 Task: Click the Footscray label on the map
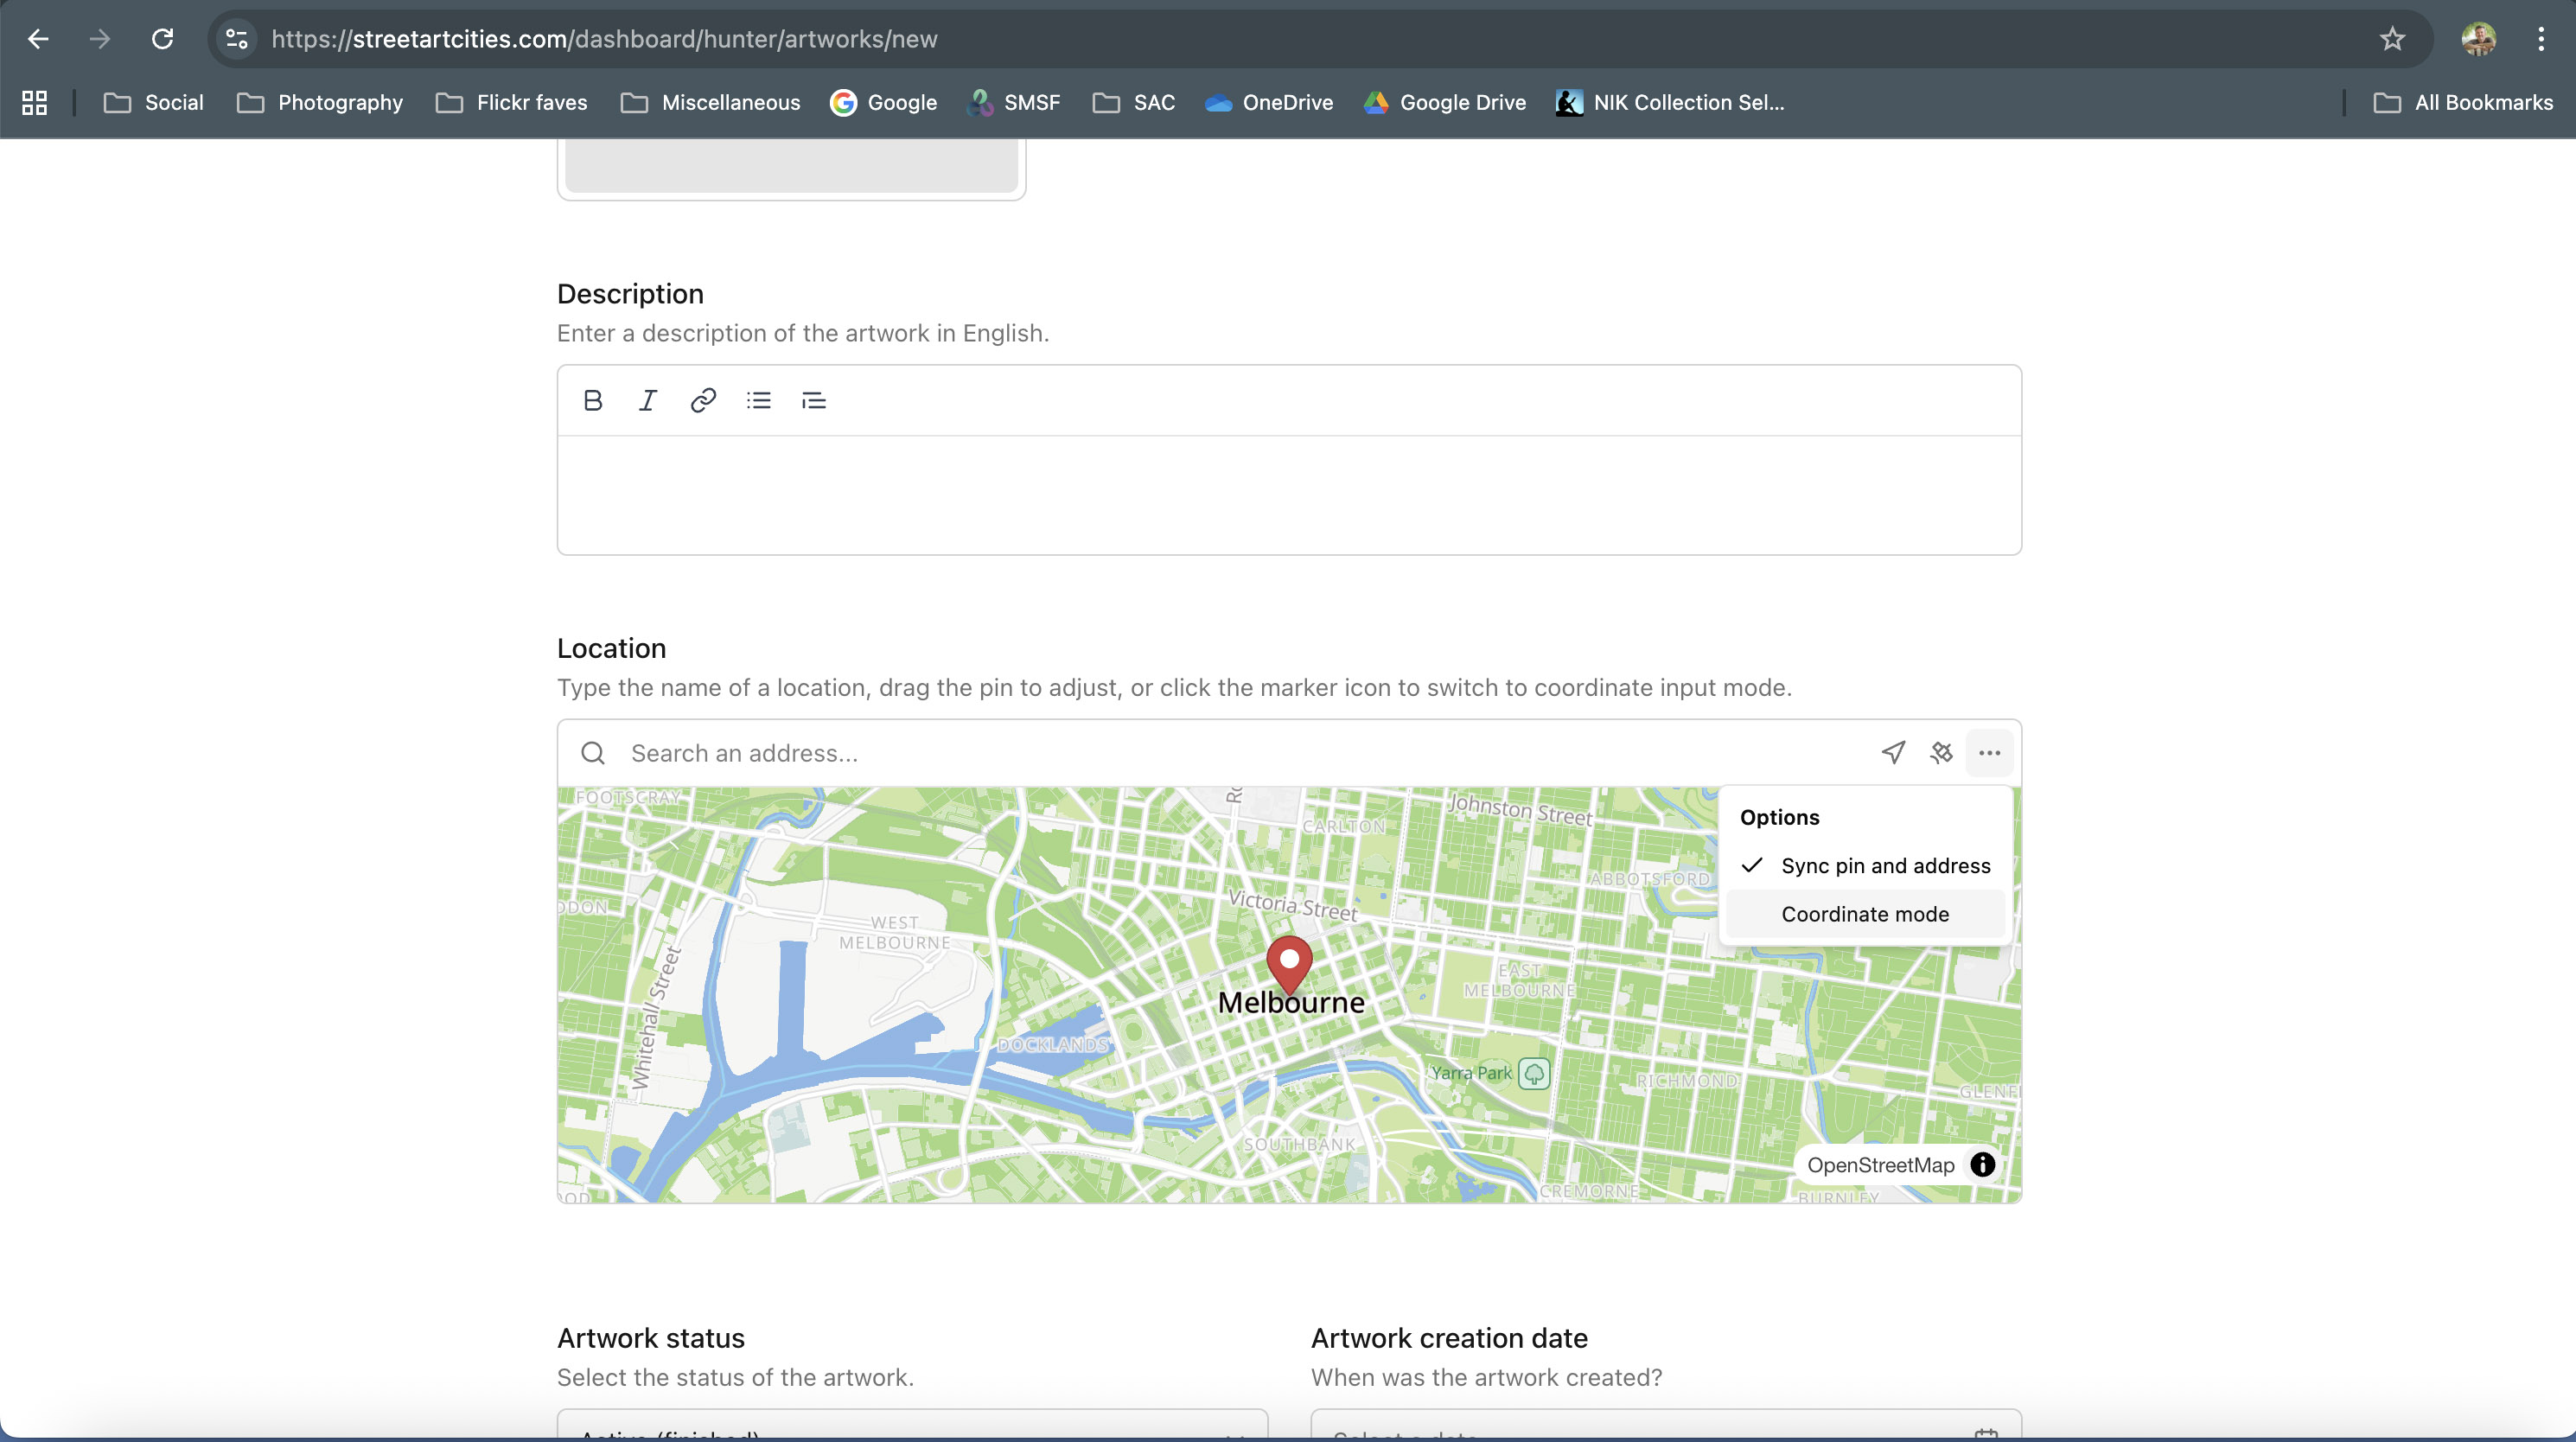point(628,797)
